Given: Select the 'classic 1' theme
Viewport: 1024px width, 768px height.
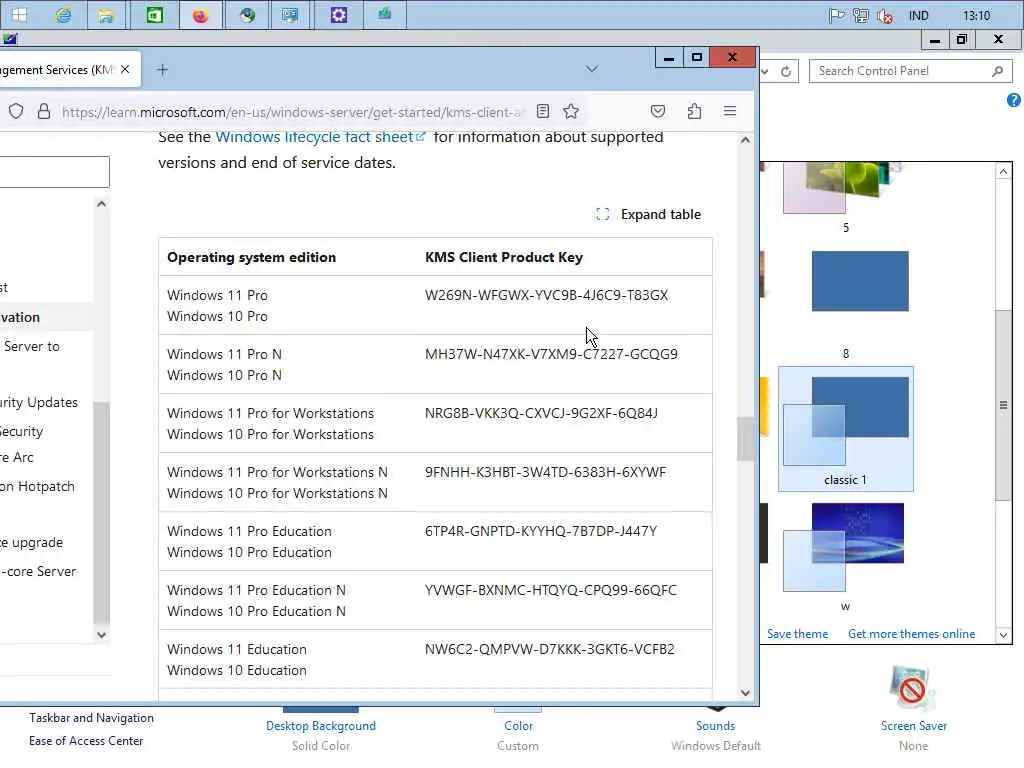Looking at the screenshot, I should coord(846,429).
